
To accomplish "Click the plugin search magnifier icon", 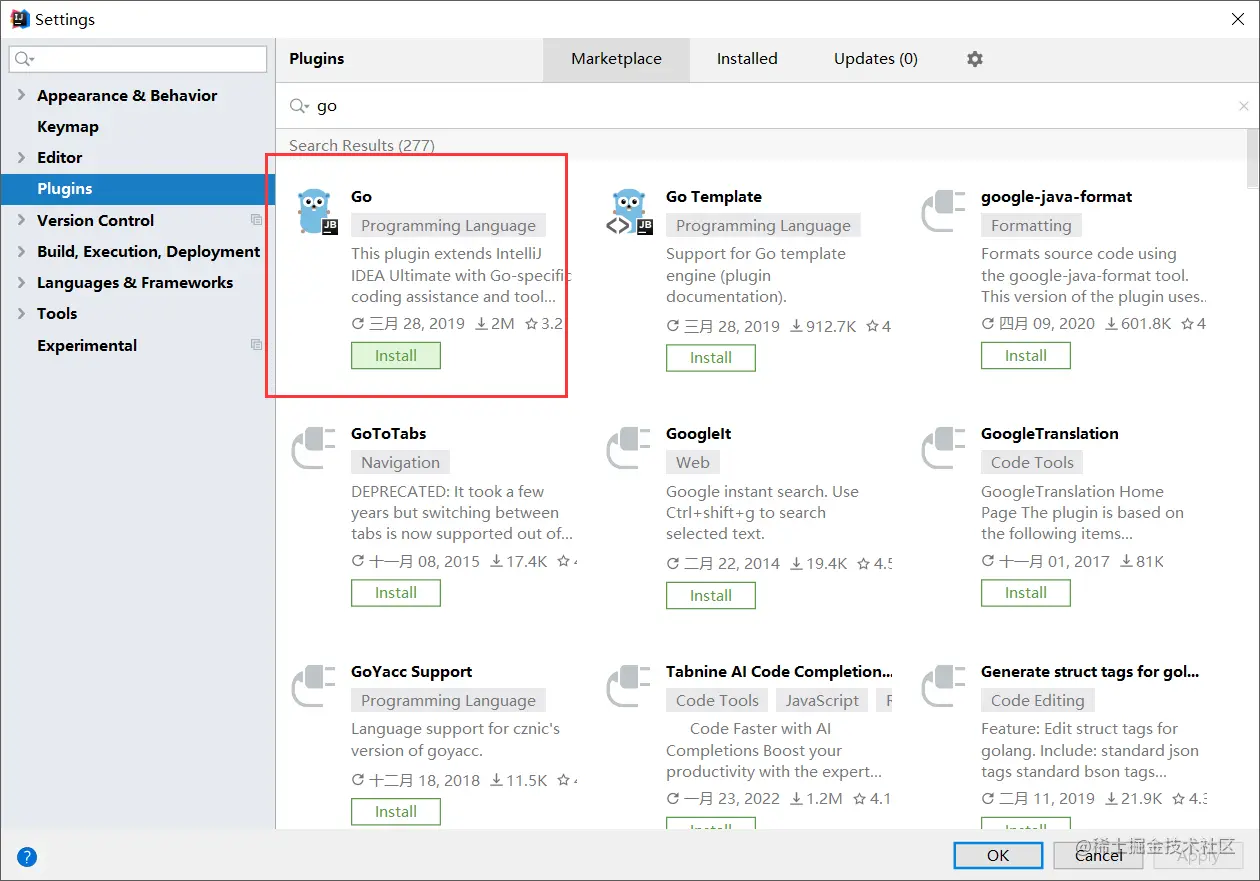I will tap(299, 106).
